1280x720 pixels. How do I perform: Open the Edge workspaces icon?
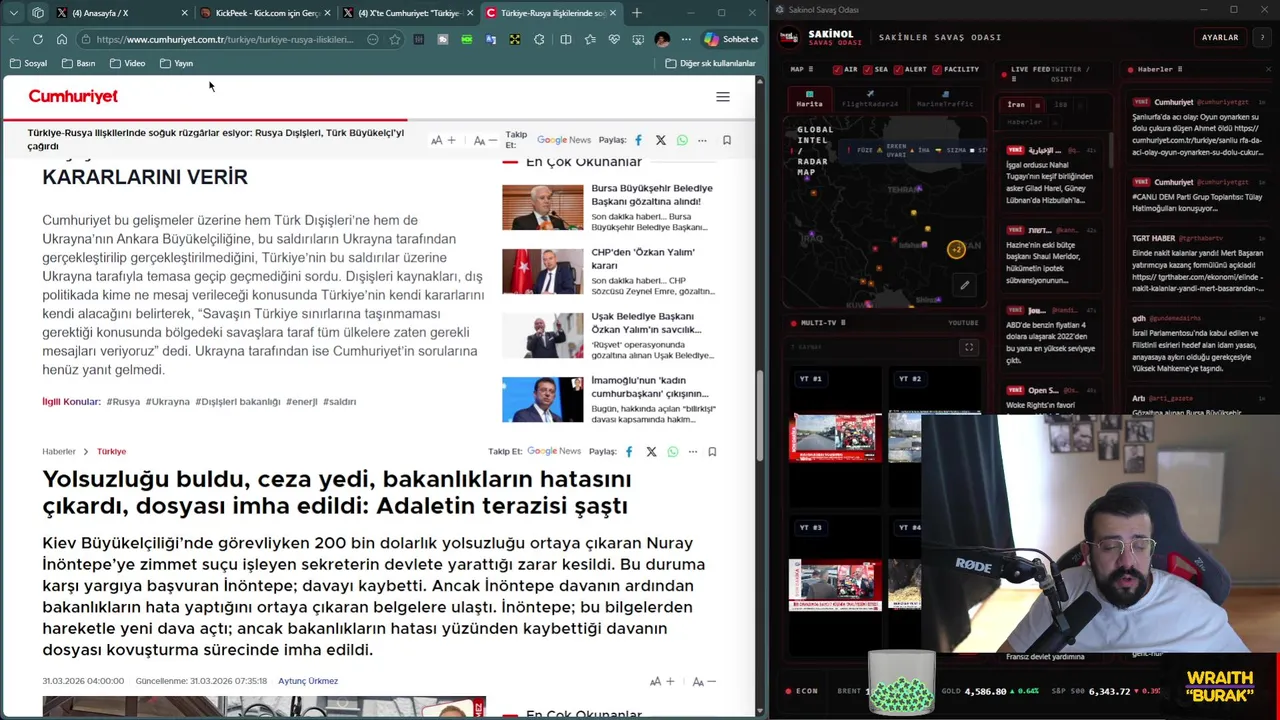38,13
